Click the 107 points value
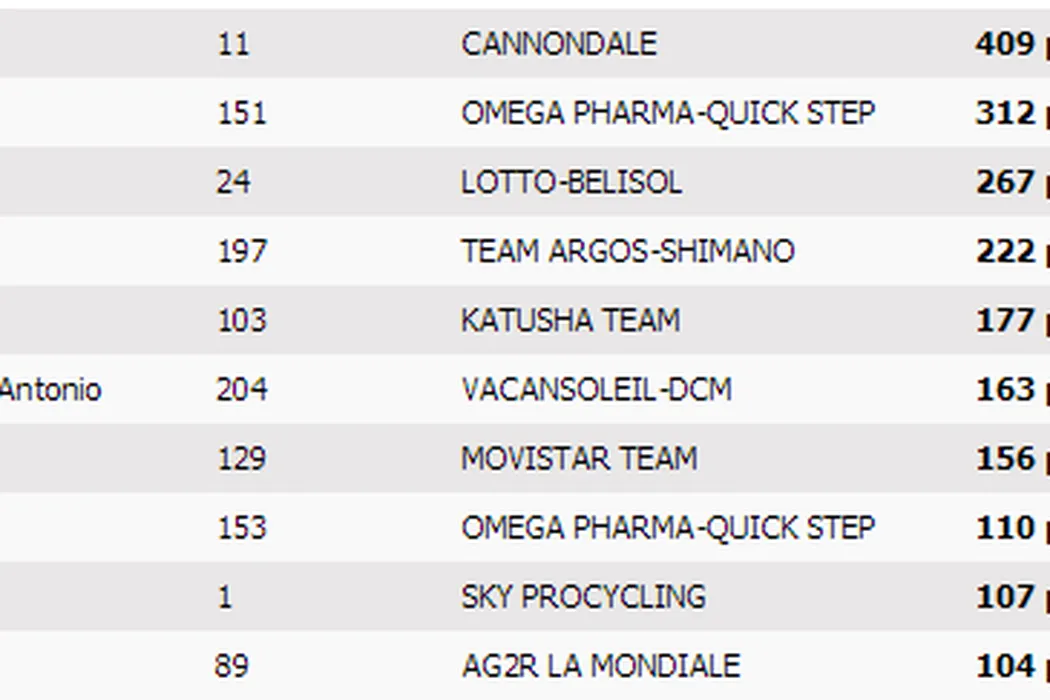The width and height of the screenshot is (1050, 700). (1005, 596)
